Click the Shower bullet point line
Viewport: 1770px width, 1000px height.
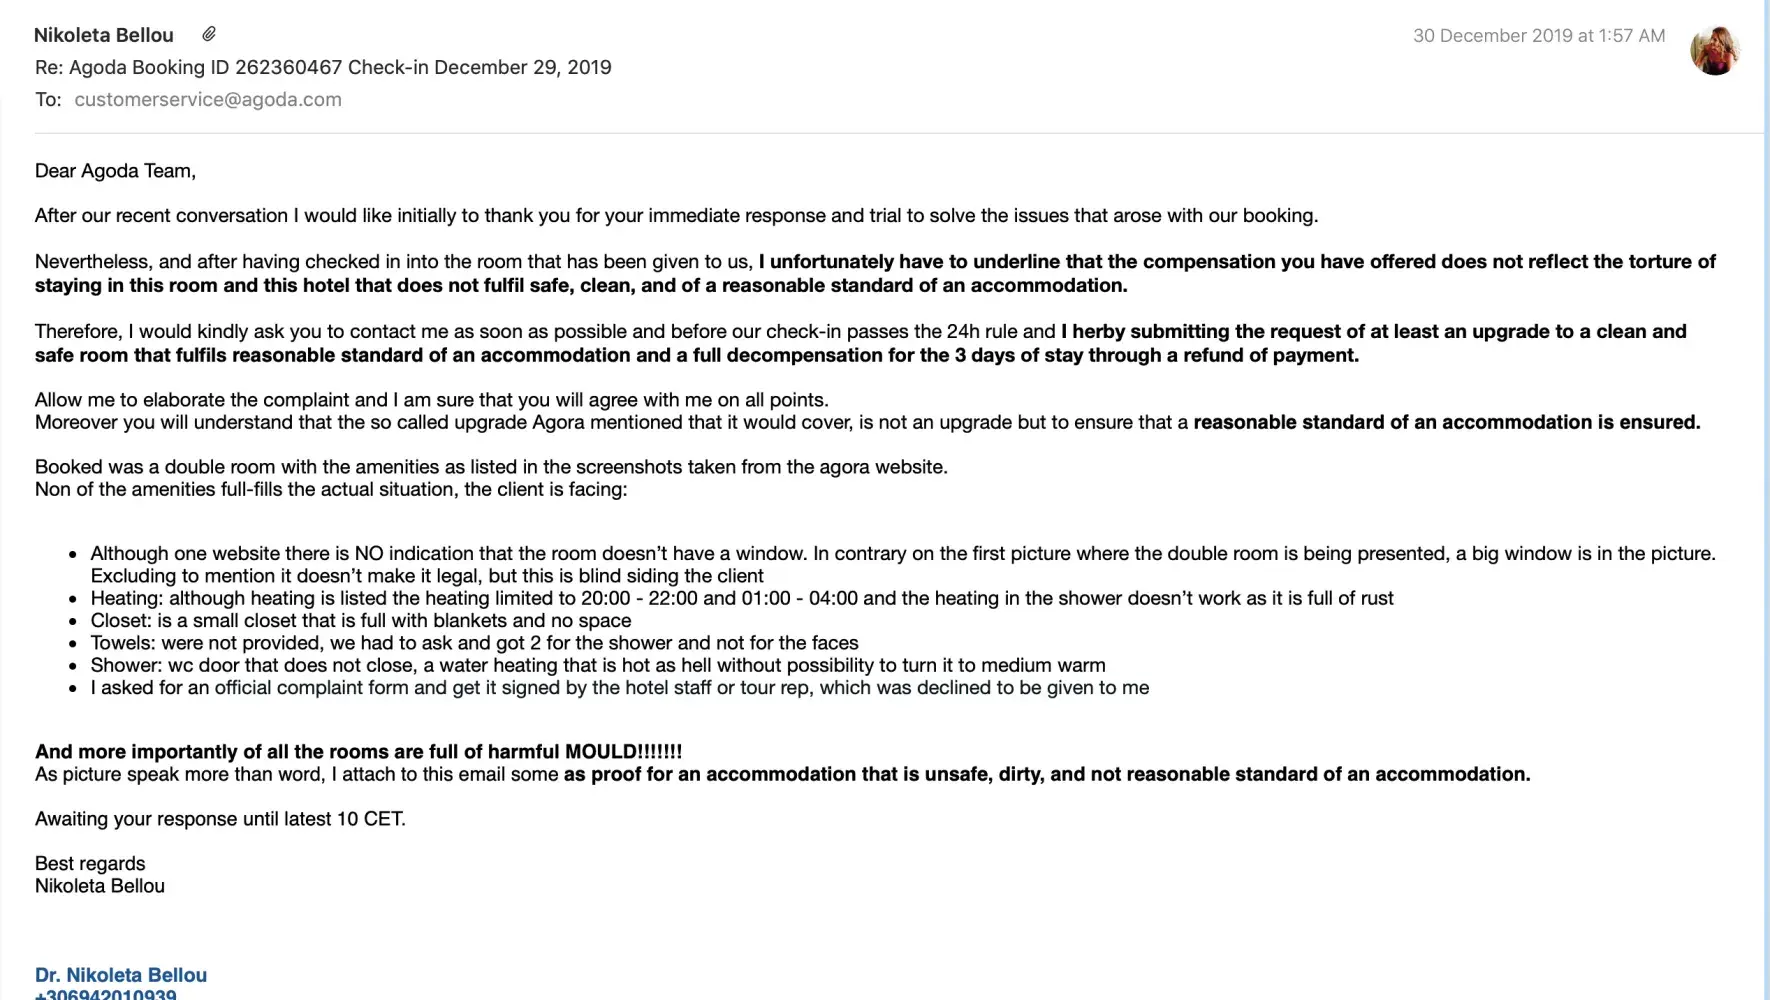pyautogui.click(x=597, y=665)
